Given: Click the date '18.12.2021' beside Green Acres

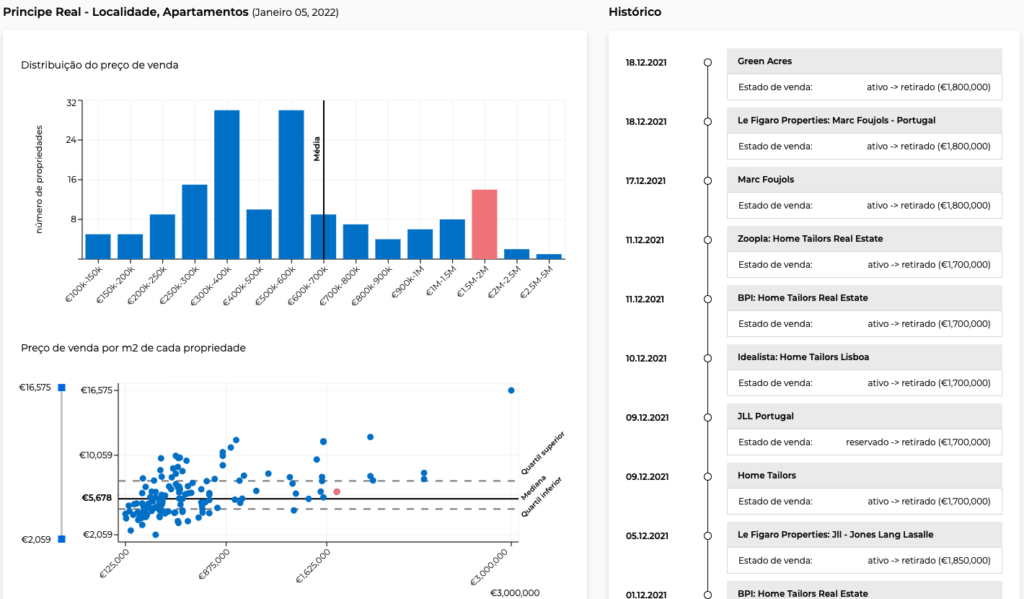Looking at the screenshot, I should point(646,63).
